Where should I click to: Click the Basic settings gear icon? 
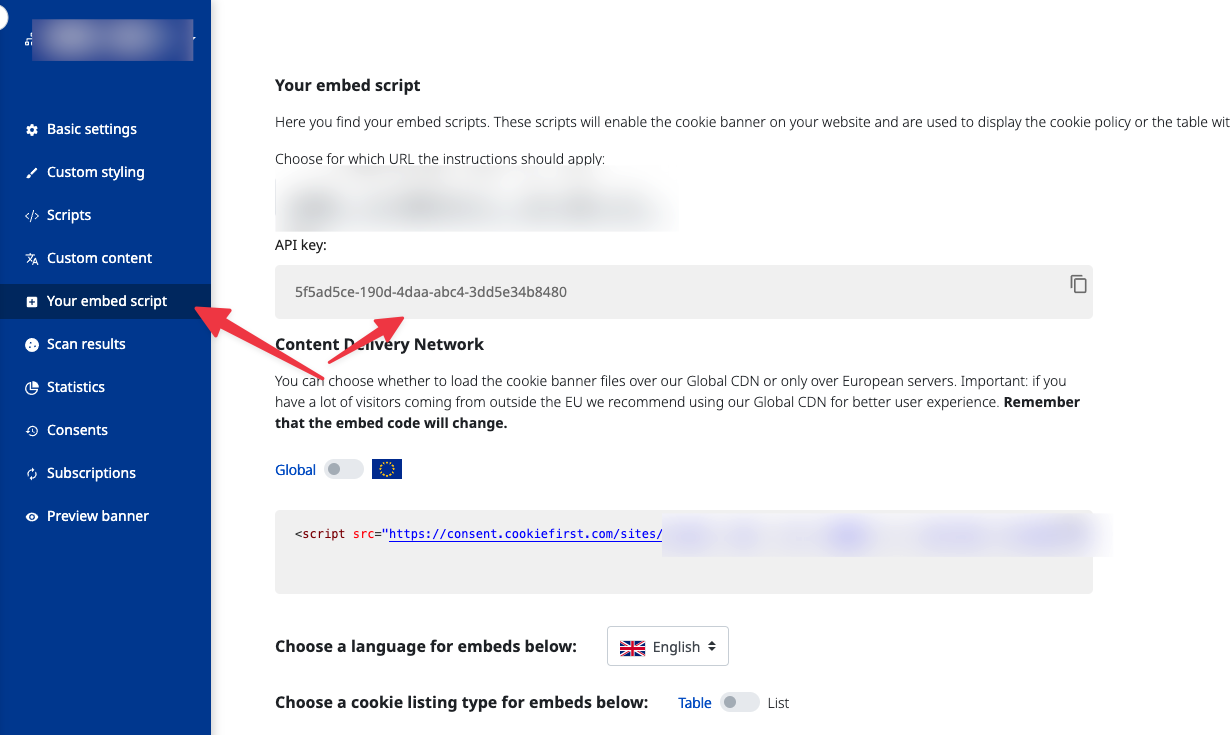pyautogui.click(x=32, y=130)
